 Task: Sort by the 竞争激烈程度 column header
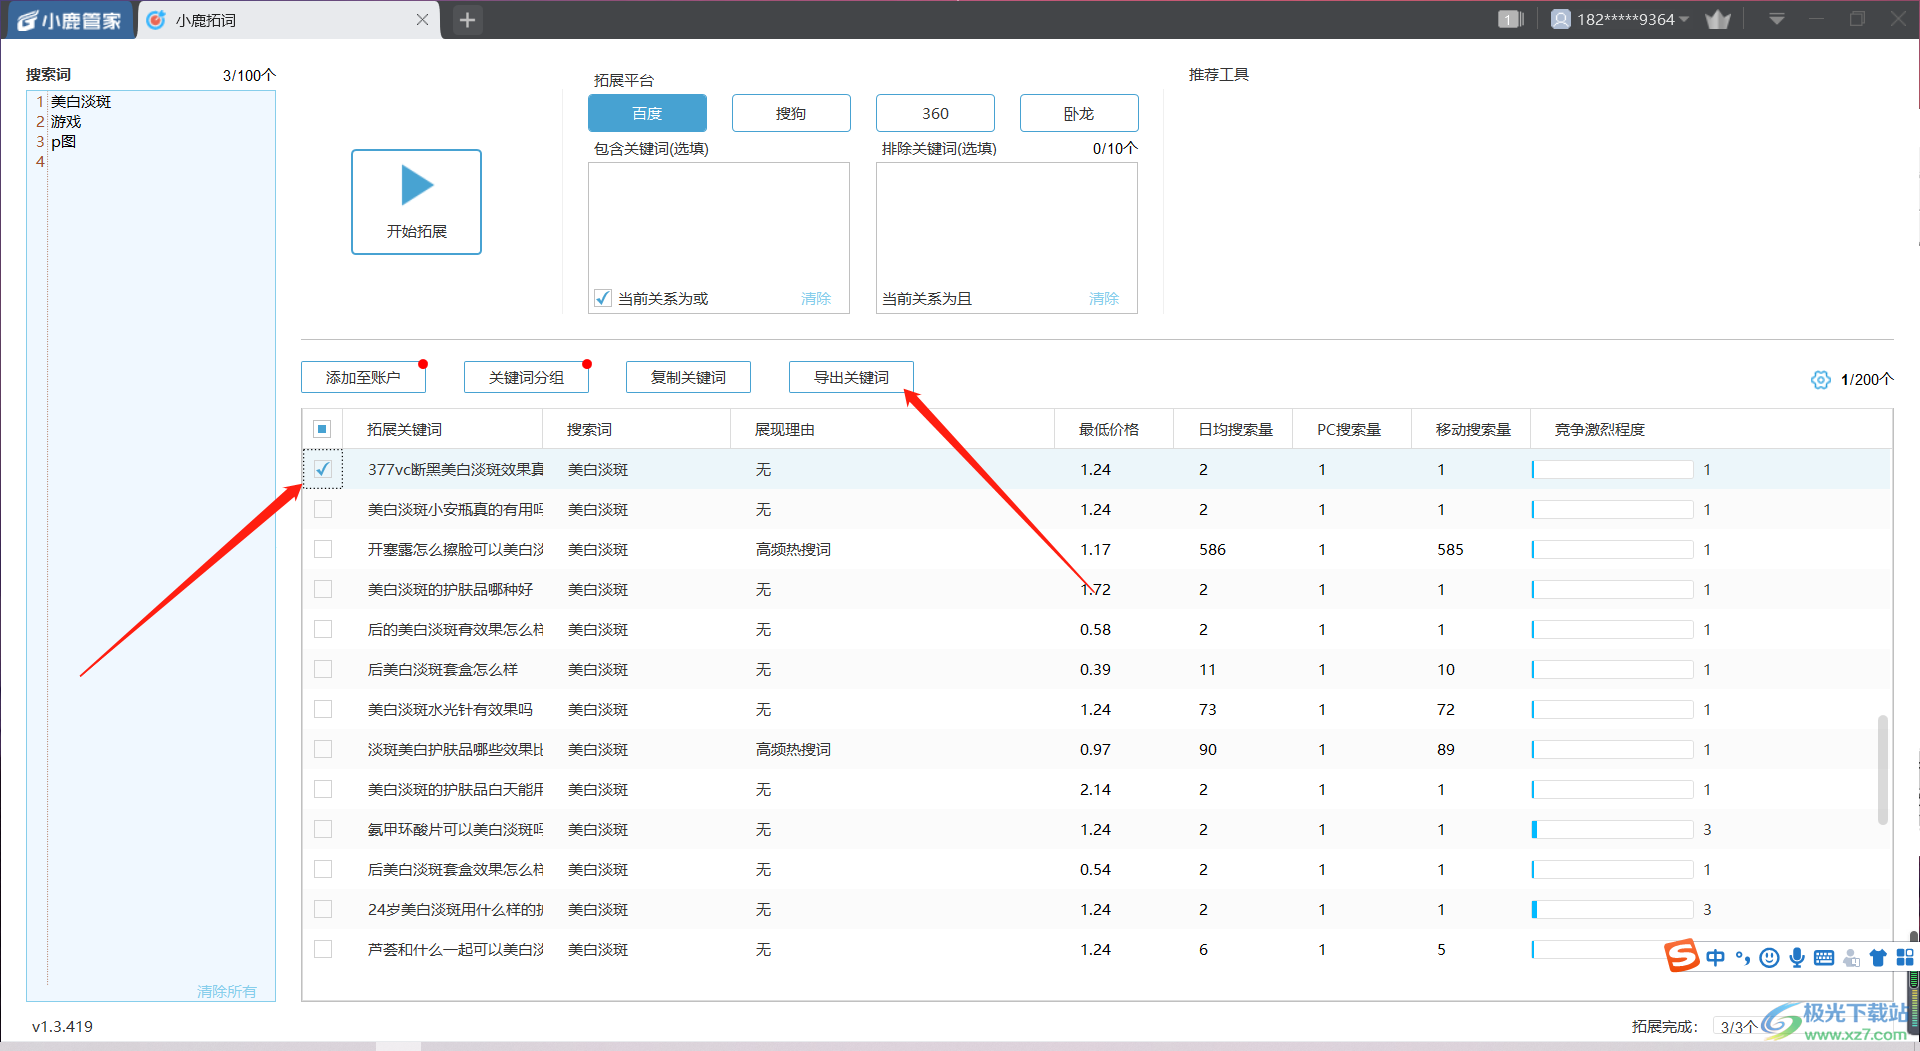click(1600, 429)
